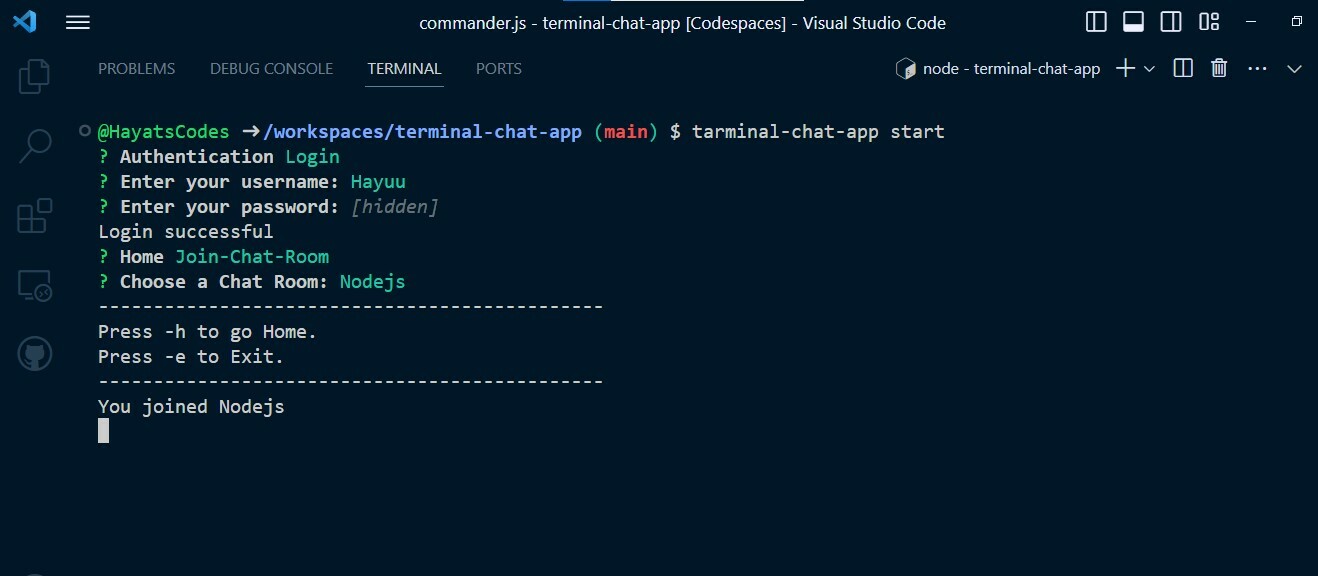1318x576 pixels.
Task: Open the Remote Explorer icon
Action: [x=35, y=285]
